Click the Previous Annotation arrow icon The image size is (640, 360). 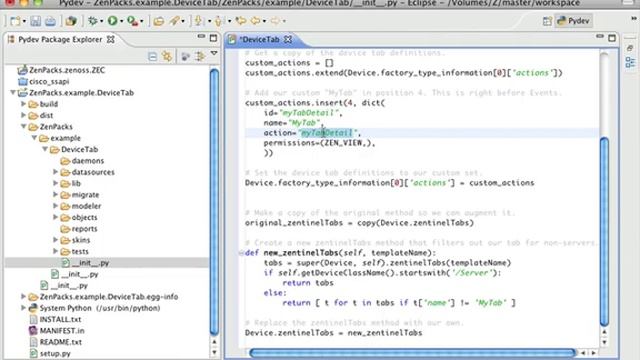218,21
